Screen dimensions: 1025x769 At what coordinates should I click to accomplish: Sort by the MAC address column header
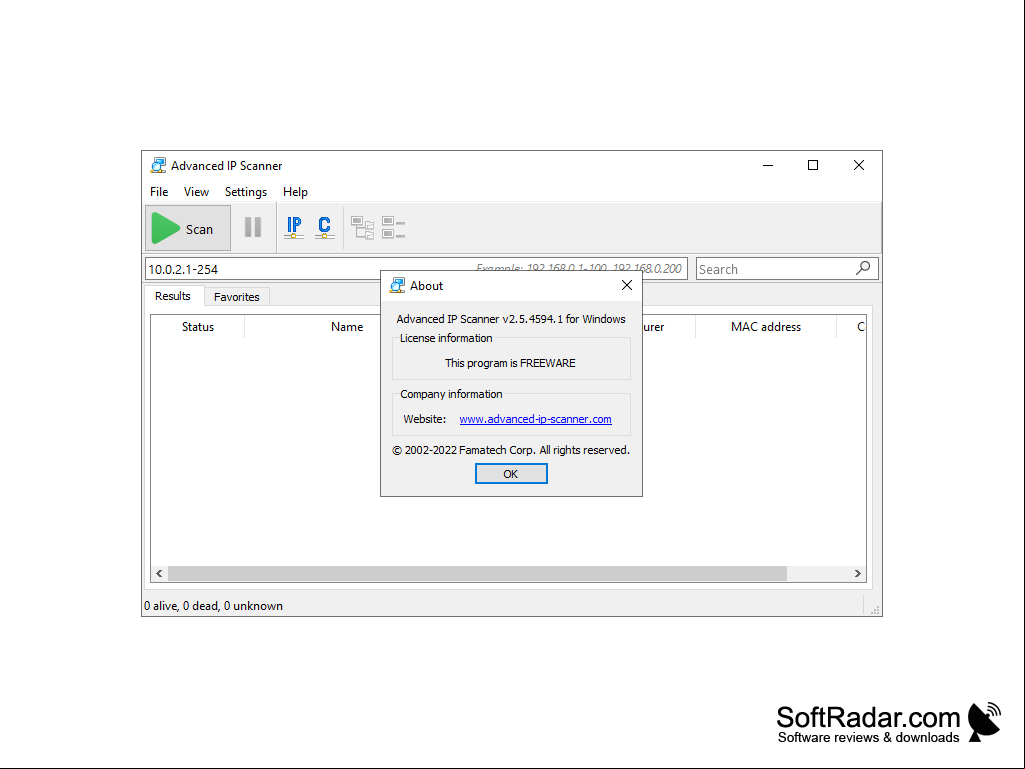tap(765, 327)
